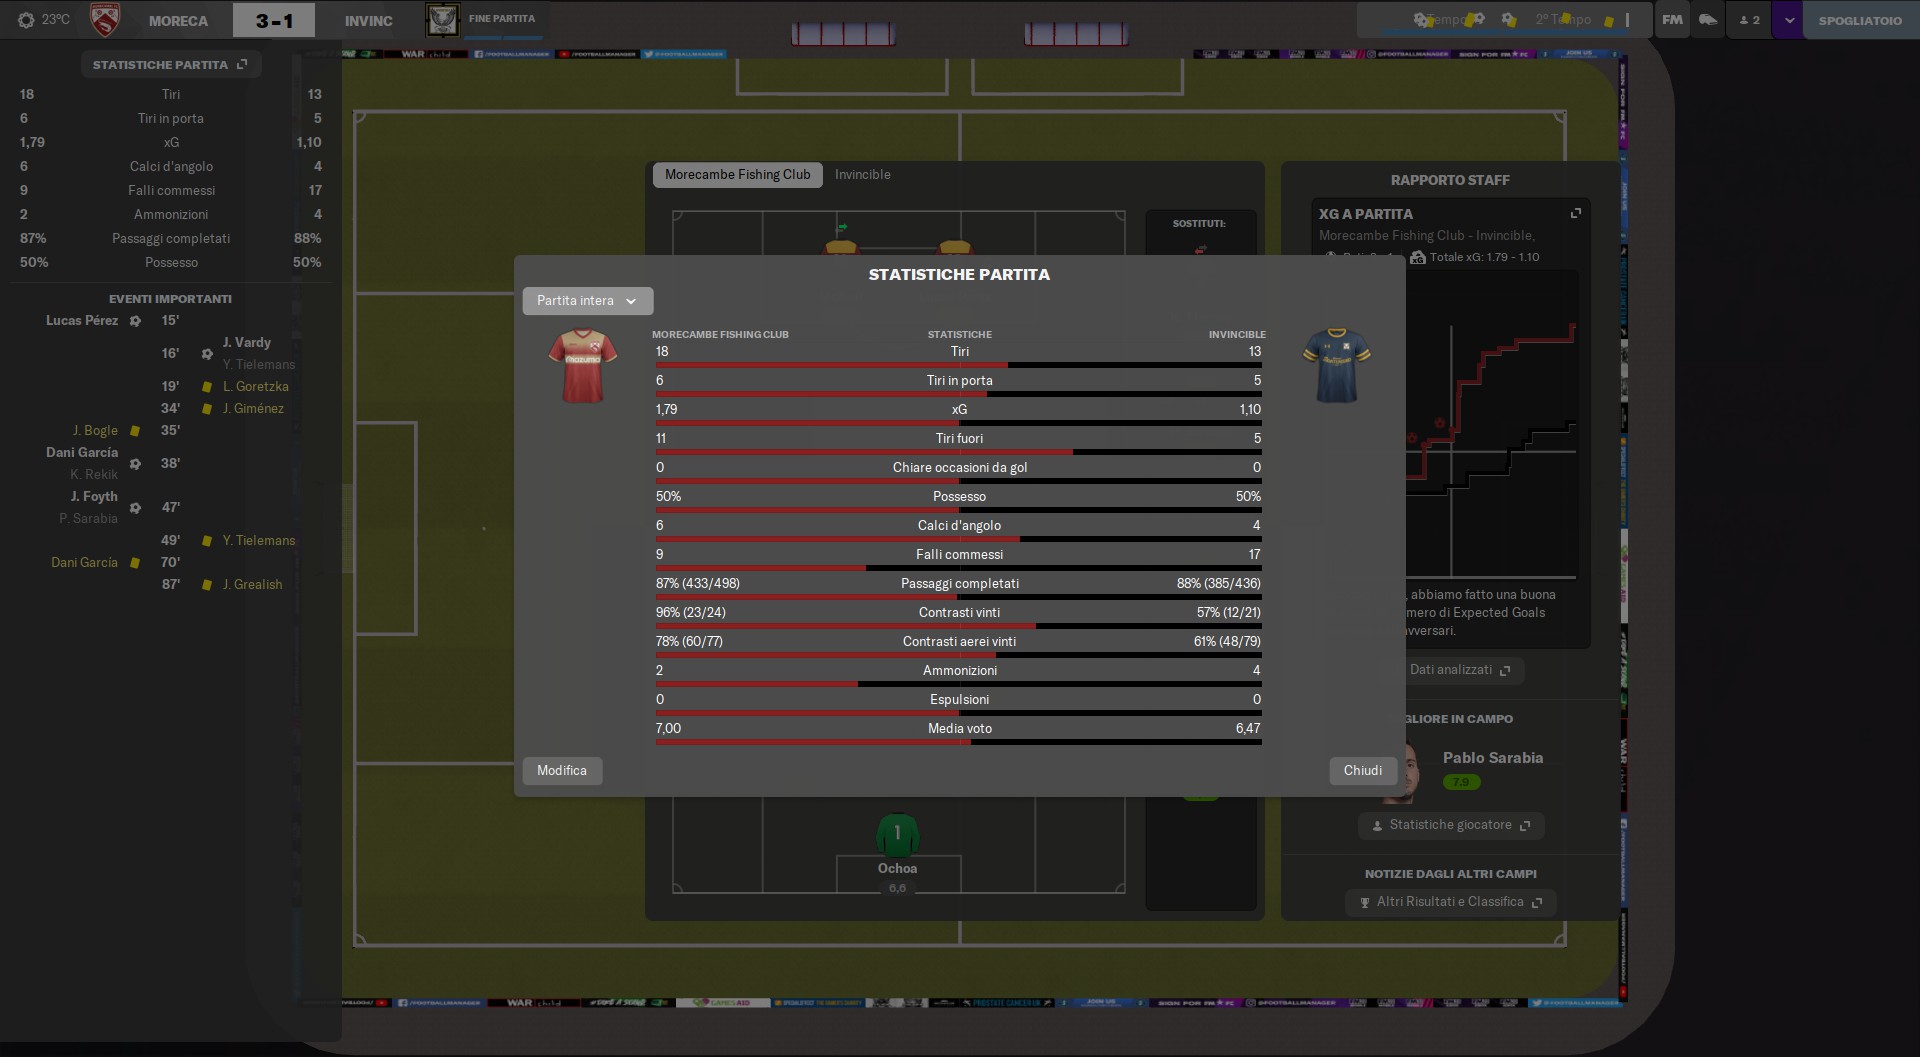
Task: Click the Invincible club crest in scoreboard
Action: [442, 19]
